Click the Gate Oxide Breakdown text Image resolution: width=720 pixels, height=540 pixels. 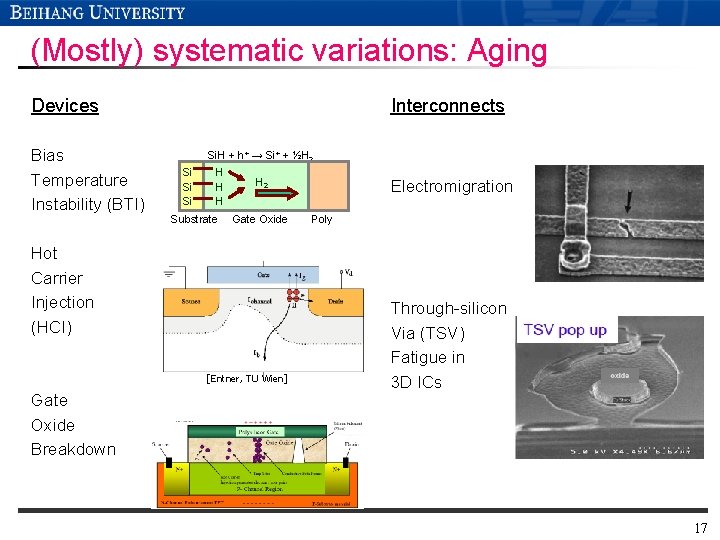click(x=73, y=425)
